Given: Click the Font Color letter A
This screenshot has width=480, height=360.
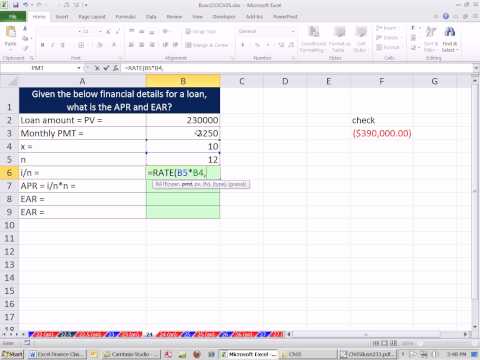Looking at the screenshot, I should (x=114, y=45).
